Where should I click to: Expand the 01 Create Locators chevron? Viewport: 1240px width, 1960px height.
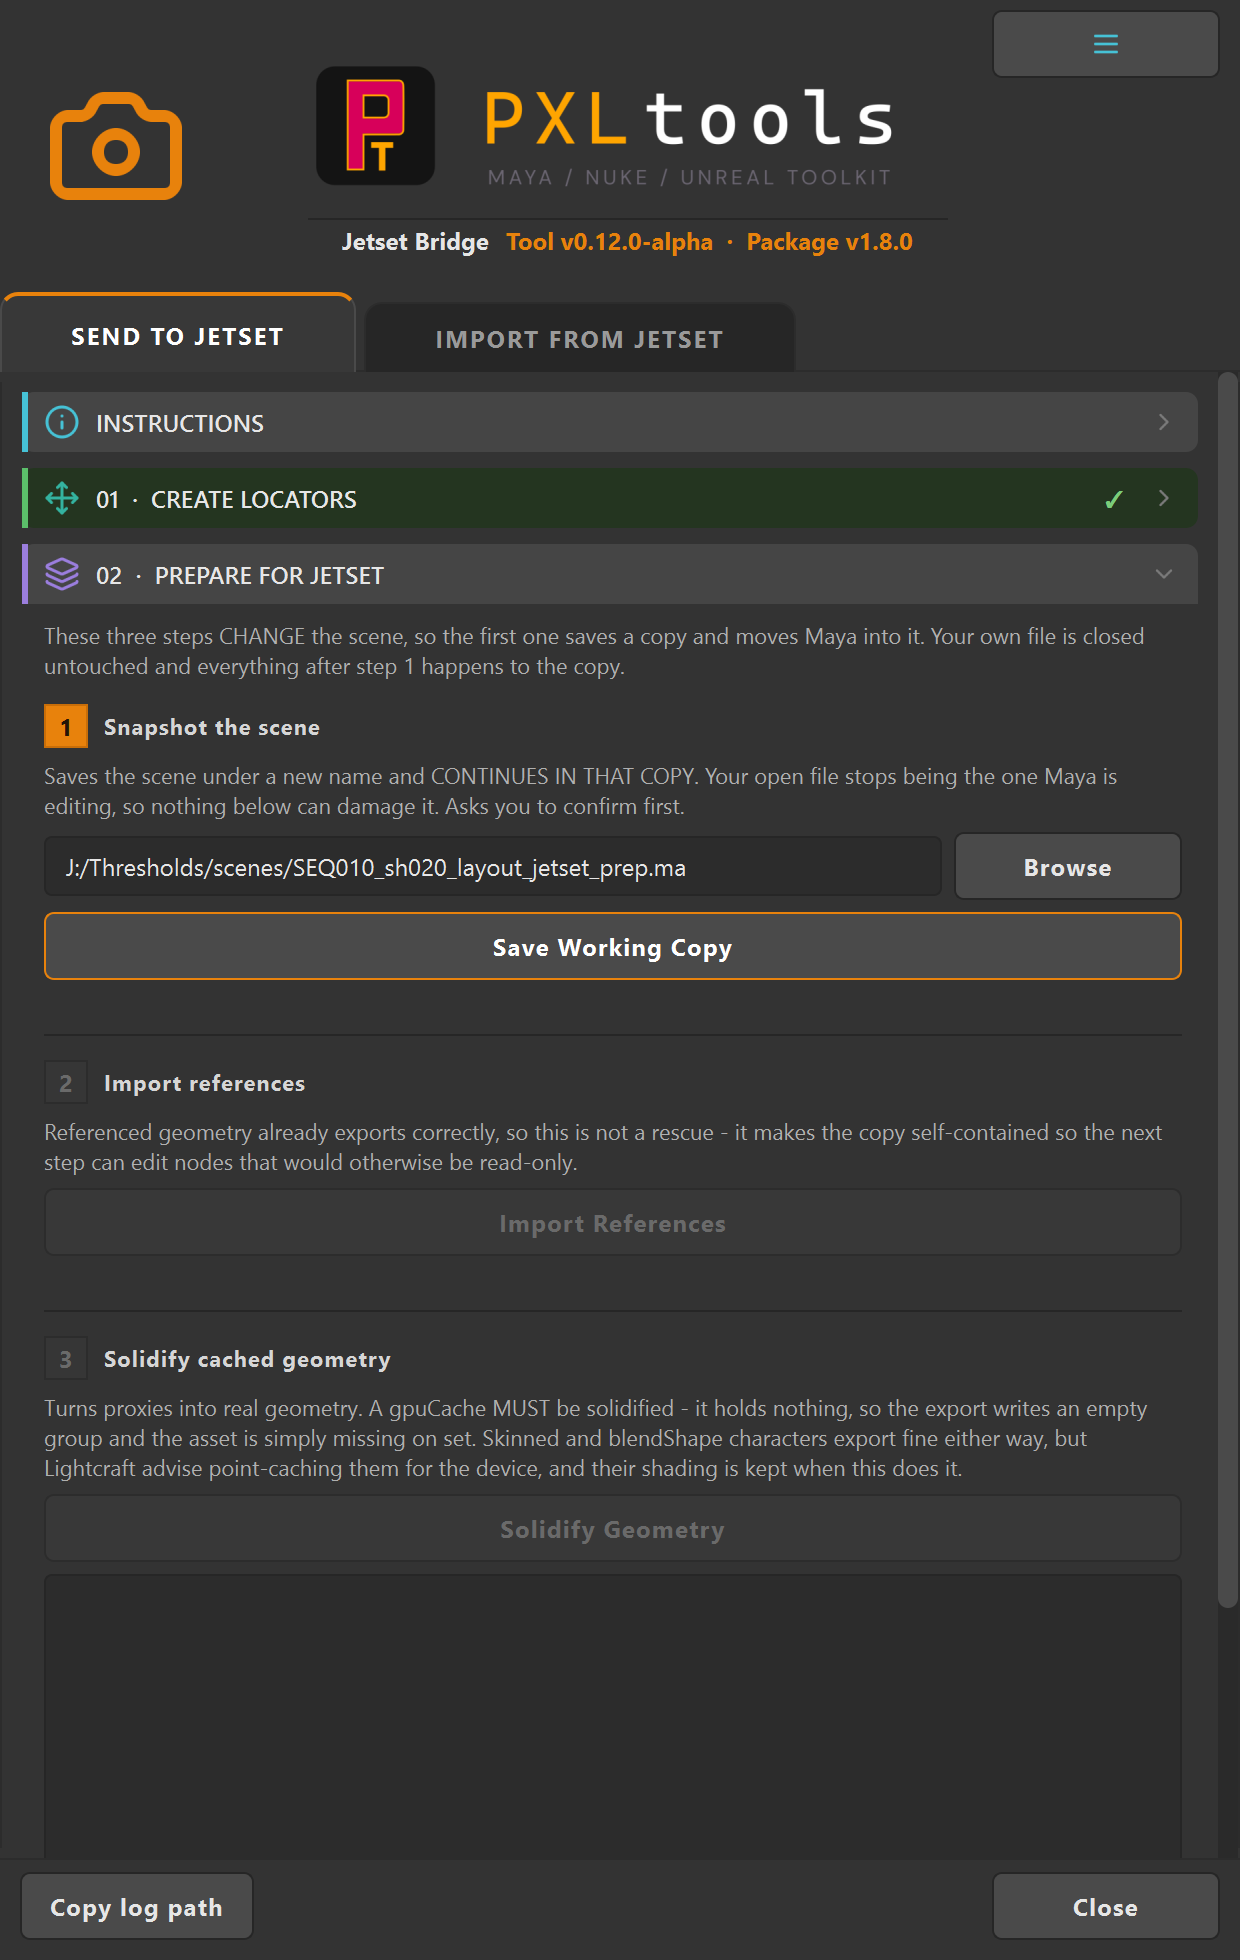pos(1163,498)
